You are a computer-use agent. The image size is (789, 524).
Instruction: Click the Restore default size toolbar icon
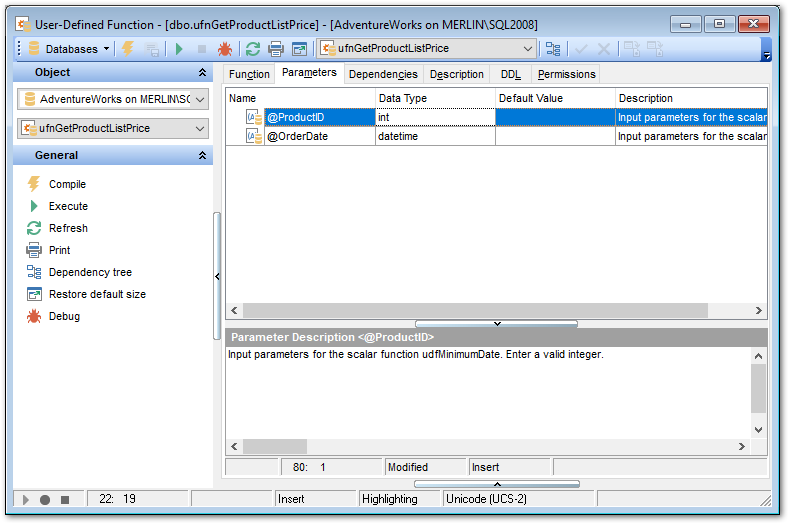[299, 49]
